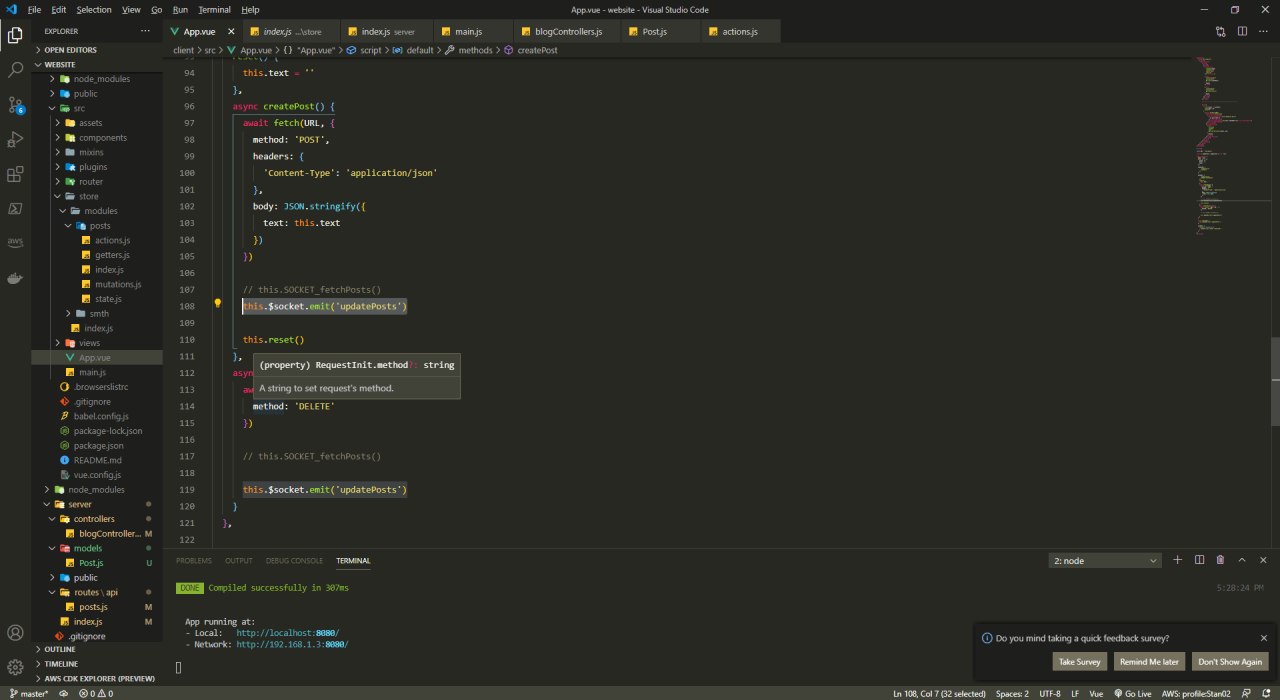Image resolution: width=1280 pixels, height=700 pixels.
Task: Open the Explorer view in activity bar
Action: tap(15, 35)
